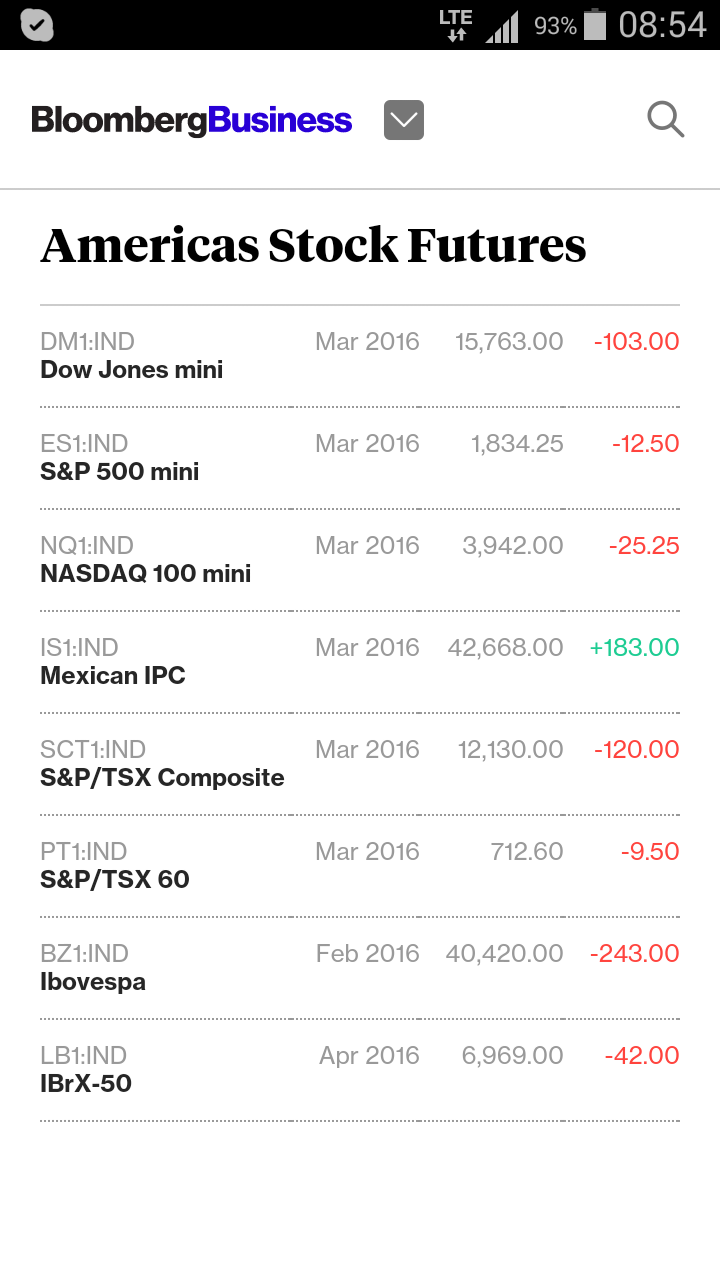The image size is (720, 1280).
Task: Tap the signal strength icon
Action: tap(502, 27)
